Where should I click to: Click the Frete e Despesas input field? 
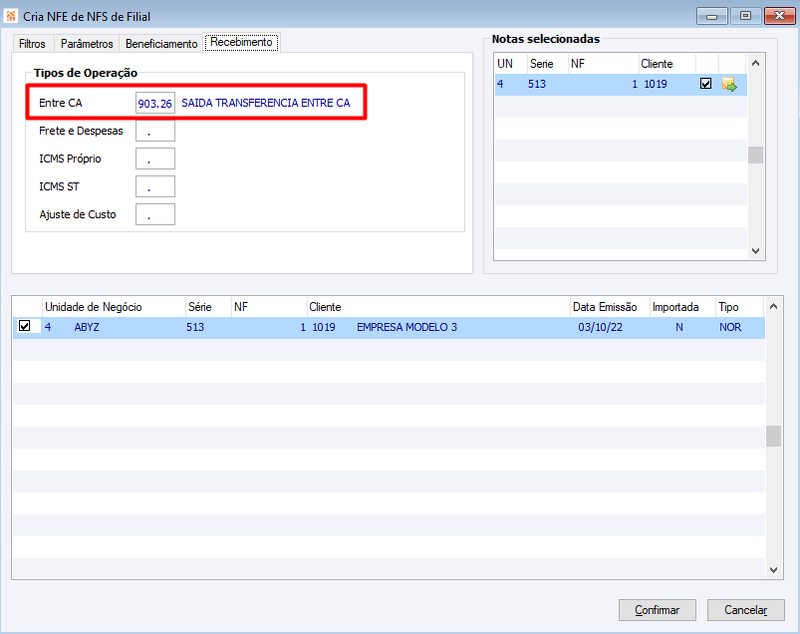(x=155, y=131)
